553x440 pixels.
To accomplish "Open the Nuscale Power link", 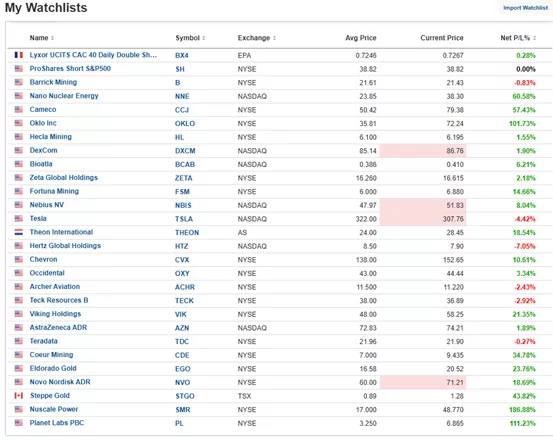I will (54, 409).
